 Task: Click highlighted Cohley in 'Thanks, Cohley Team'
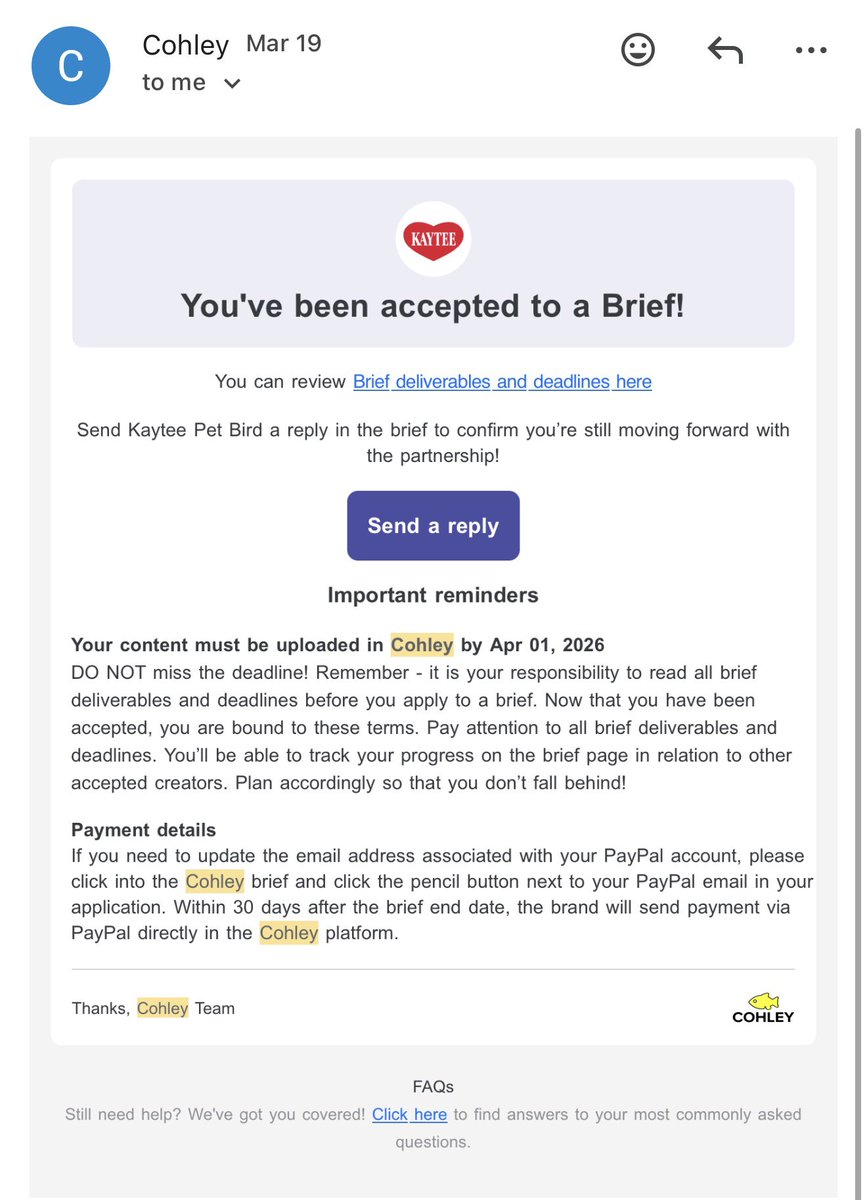click(x=162, y=1008)
